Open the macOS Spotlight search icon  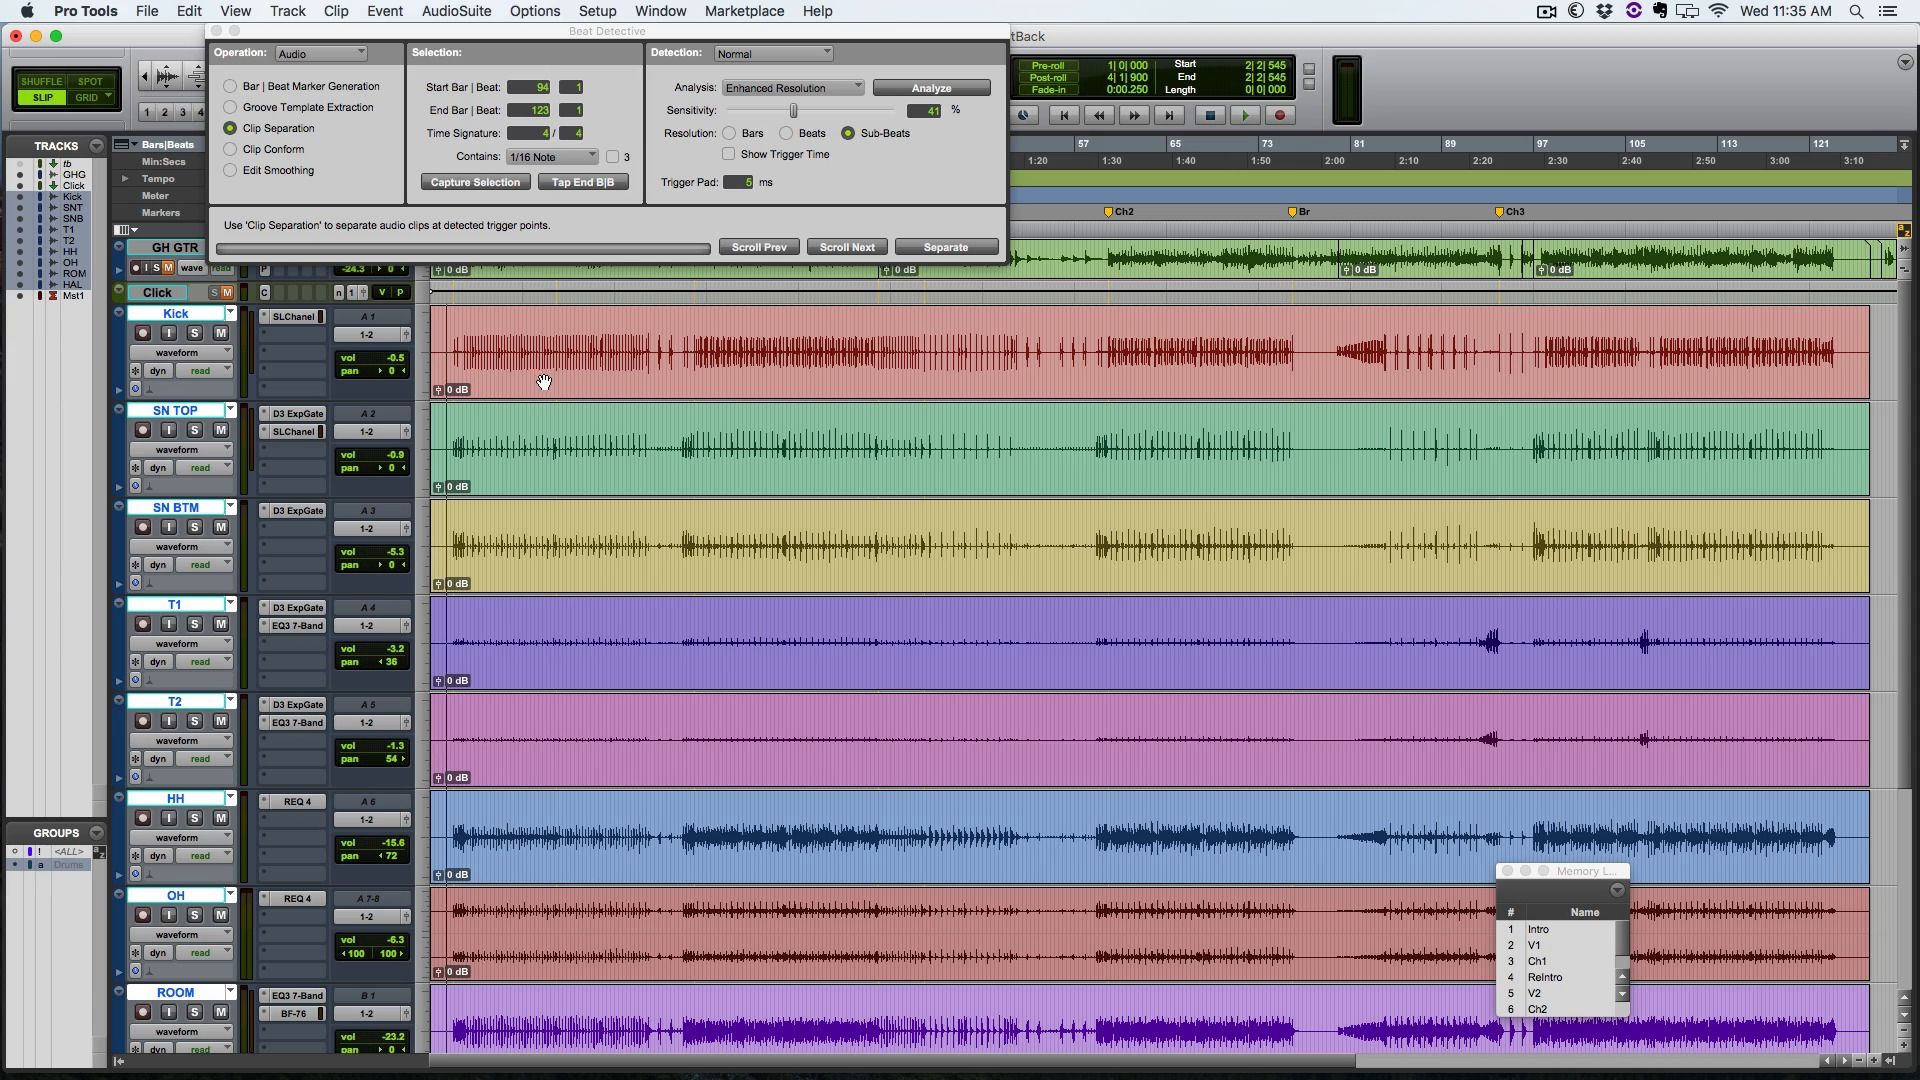pyautogui.click(x=1856, y=11)
